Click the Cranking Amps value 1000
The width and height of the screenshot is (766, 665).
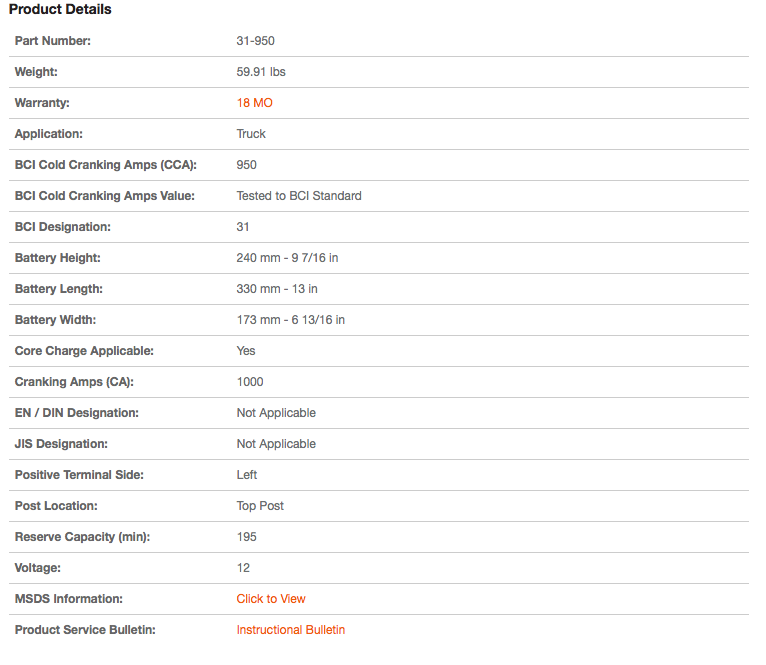[x=250, y=382]
